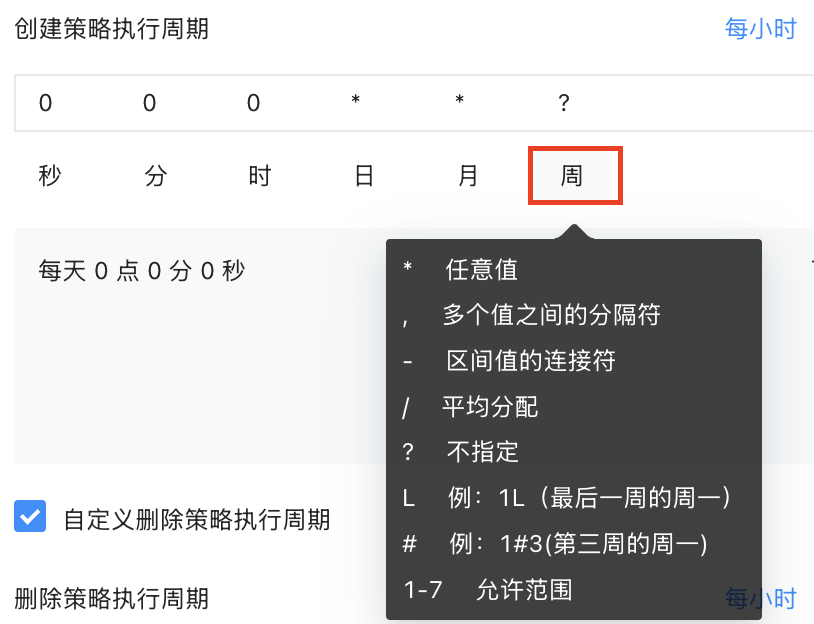Click the question mark value above 周
This screenshot has width=814, height=624.
564,103
